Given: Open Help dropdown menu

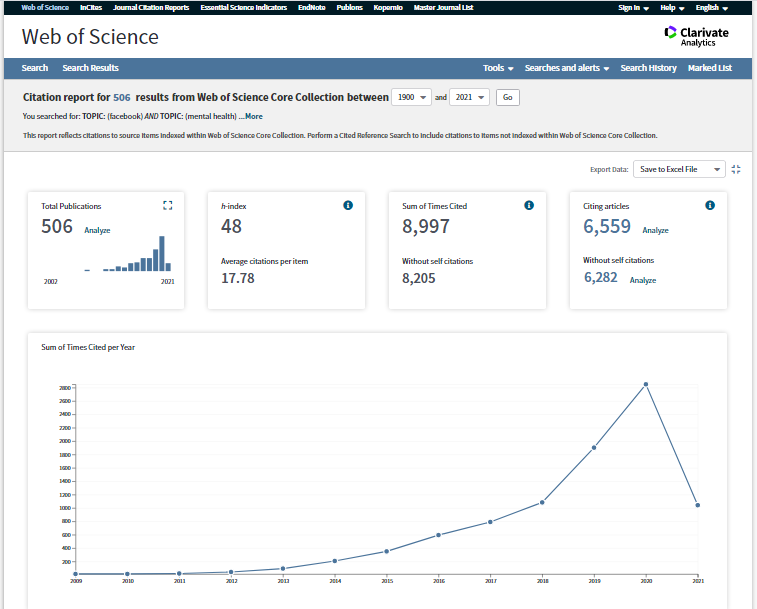Looking at the screenshot, I should pos(672,8).
